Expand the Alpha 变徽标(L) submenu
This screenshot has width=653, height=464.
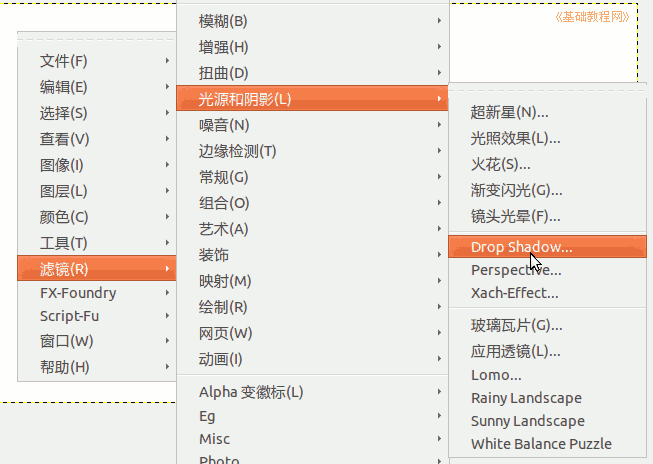pyautogui.click(x=312, y=392)
